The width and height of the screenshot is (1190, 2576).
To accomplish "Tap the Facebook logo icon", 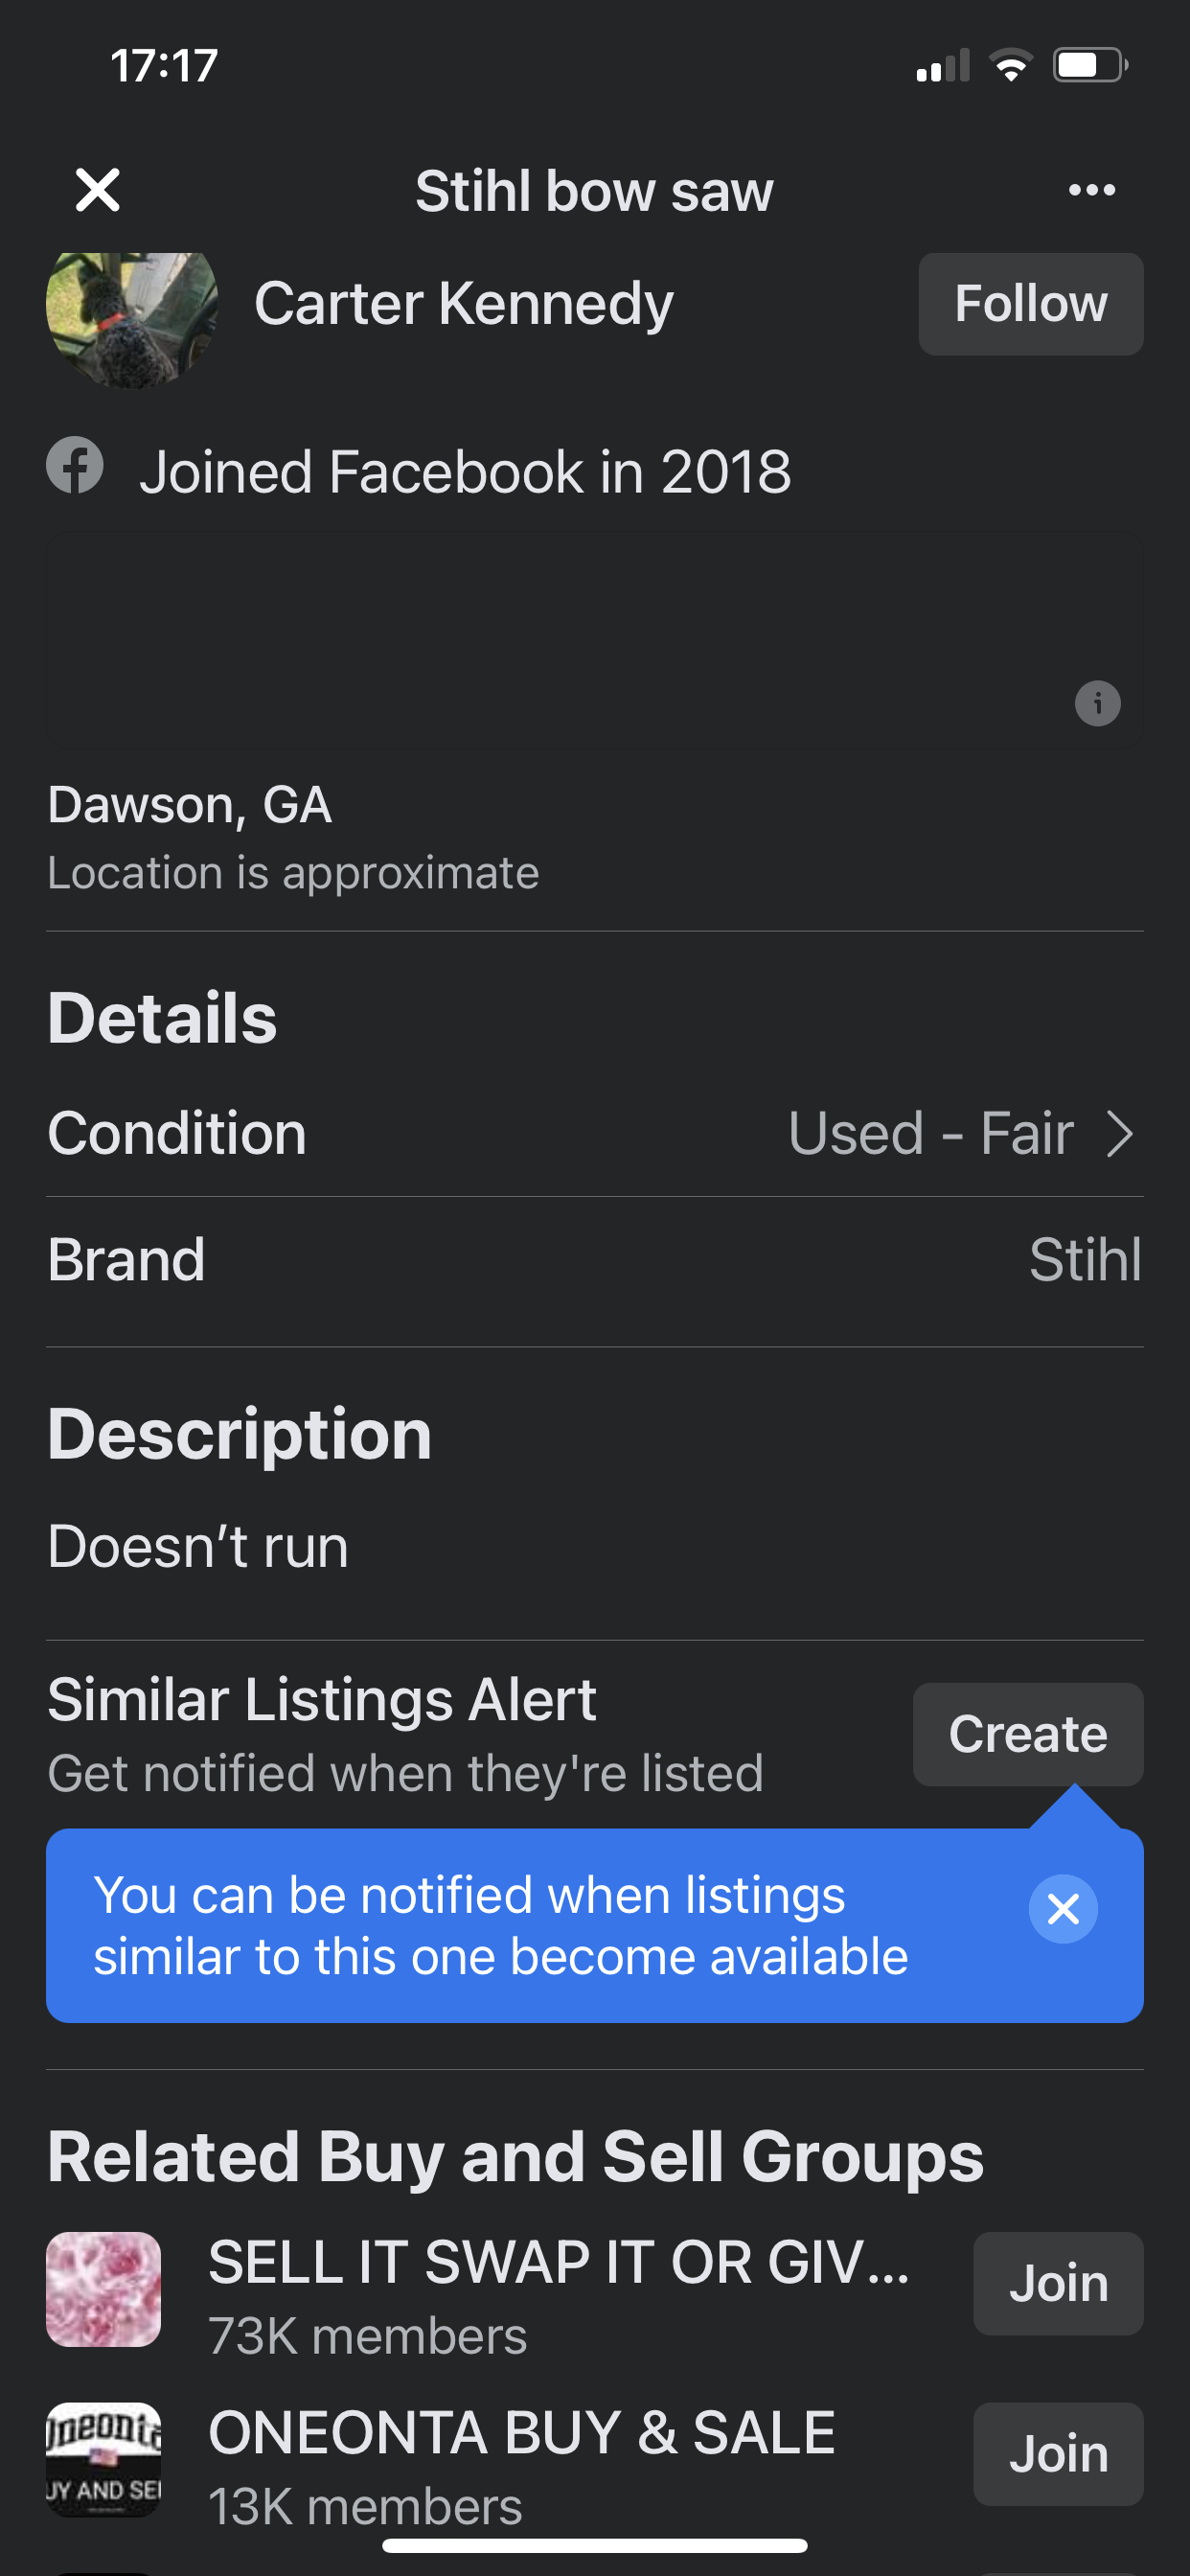I will (75, 466).
